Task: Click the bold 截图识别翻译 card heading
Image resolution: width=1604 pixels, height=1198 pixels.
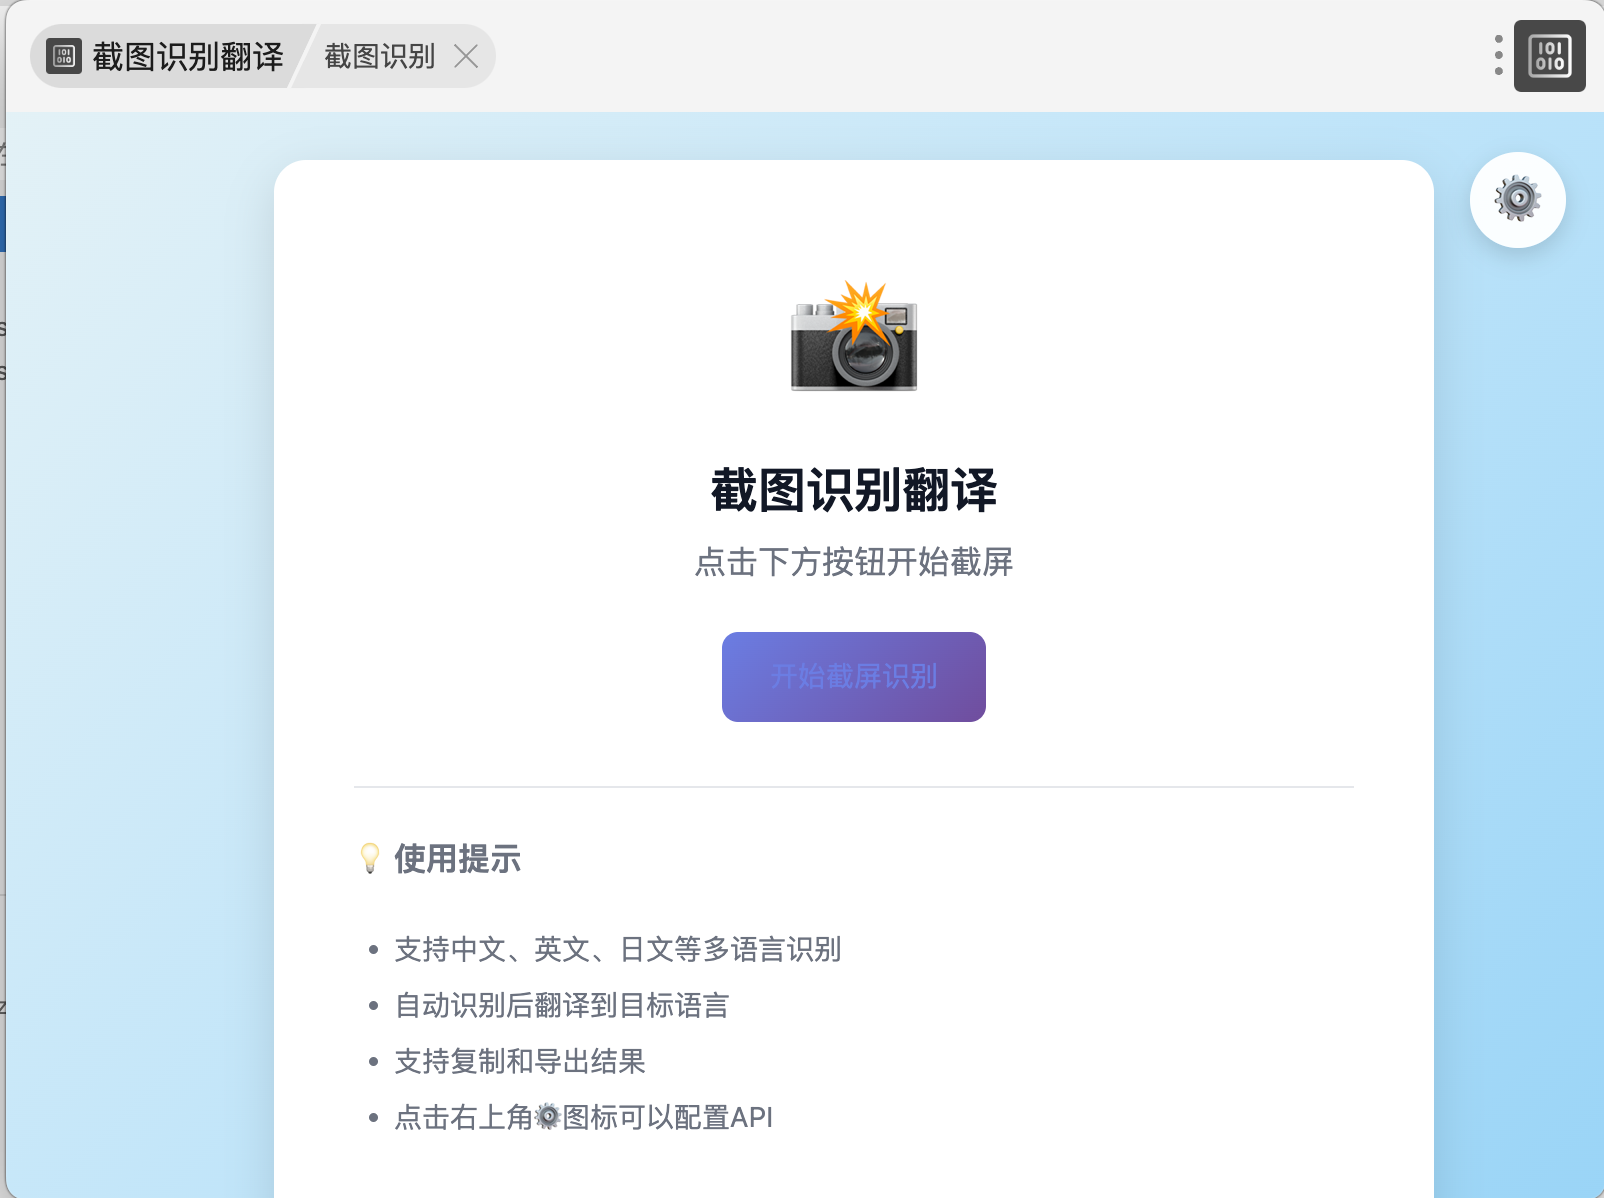Action: [x=854, y=491]
